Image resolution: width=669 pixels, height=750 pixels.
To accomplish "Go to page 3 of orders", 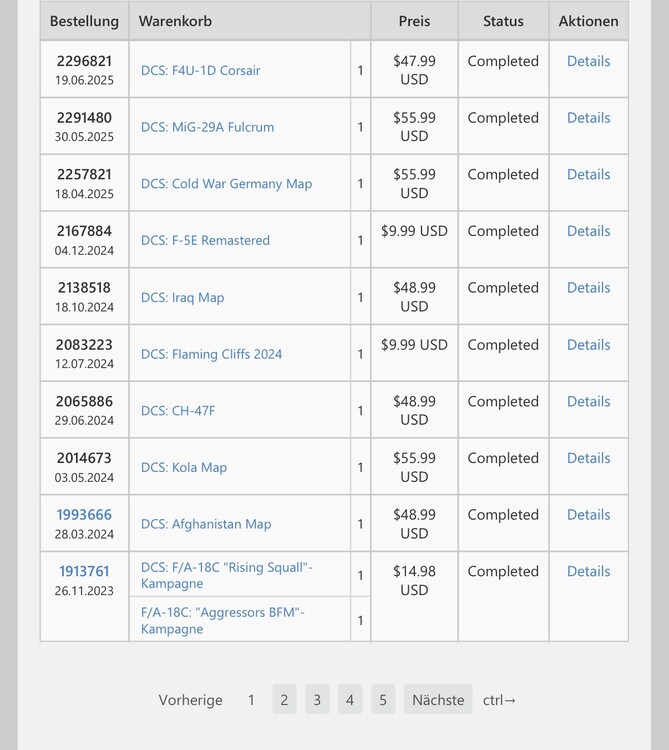I will click(317, 700).
